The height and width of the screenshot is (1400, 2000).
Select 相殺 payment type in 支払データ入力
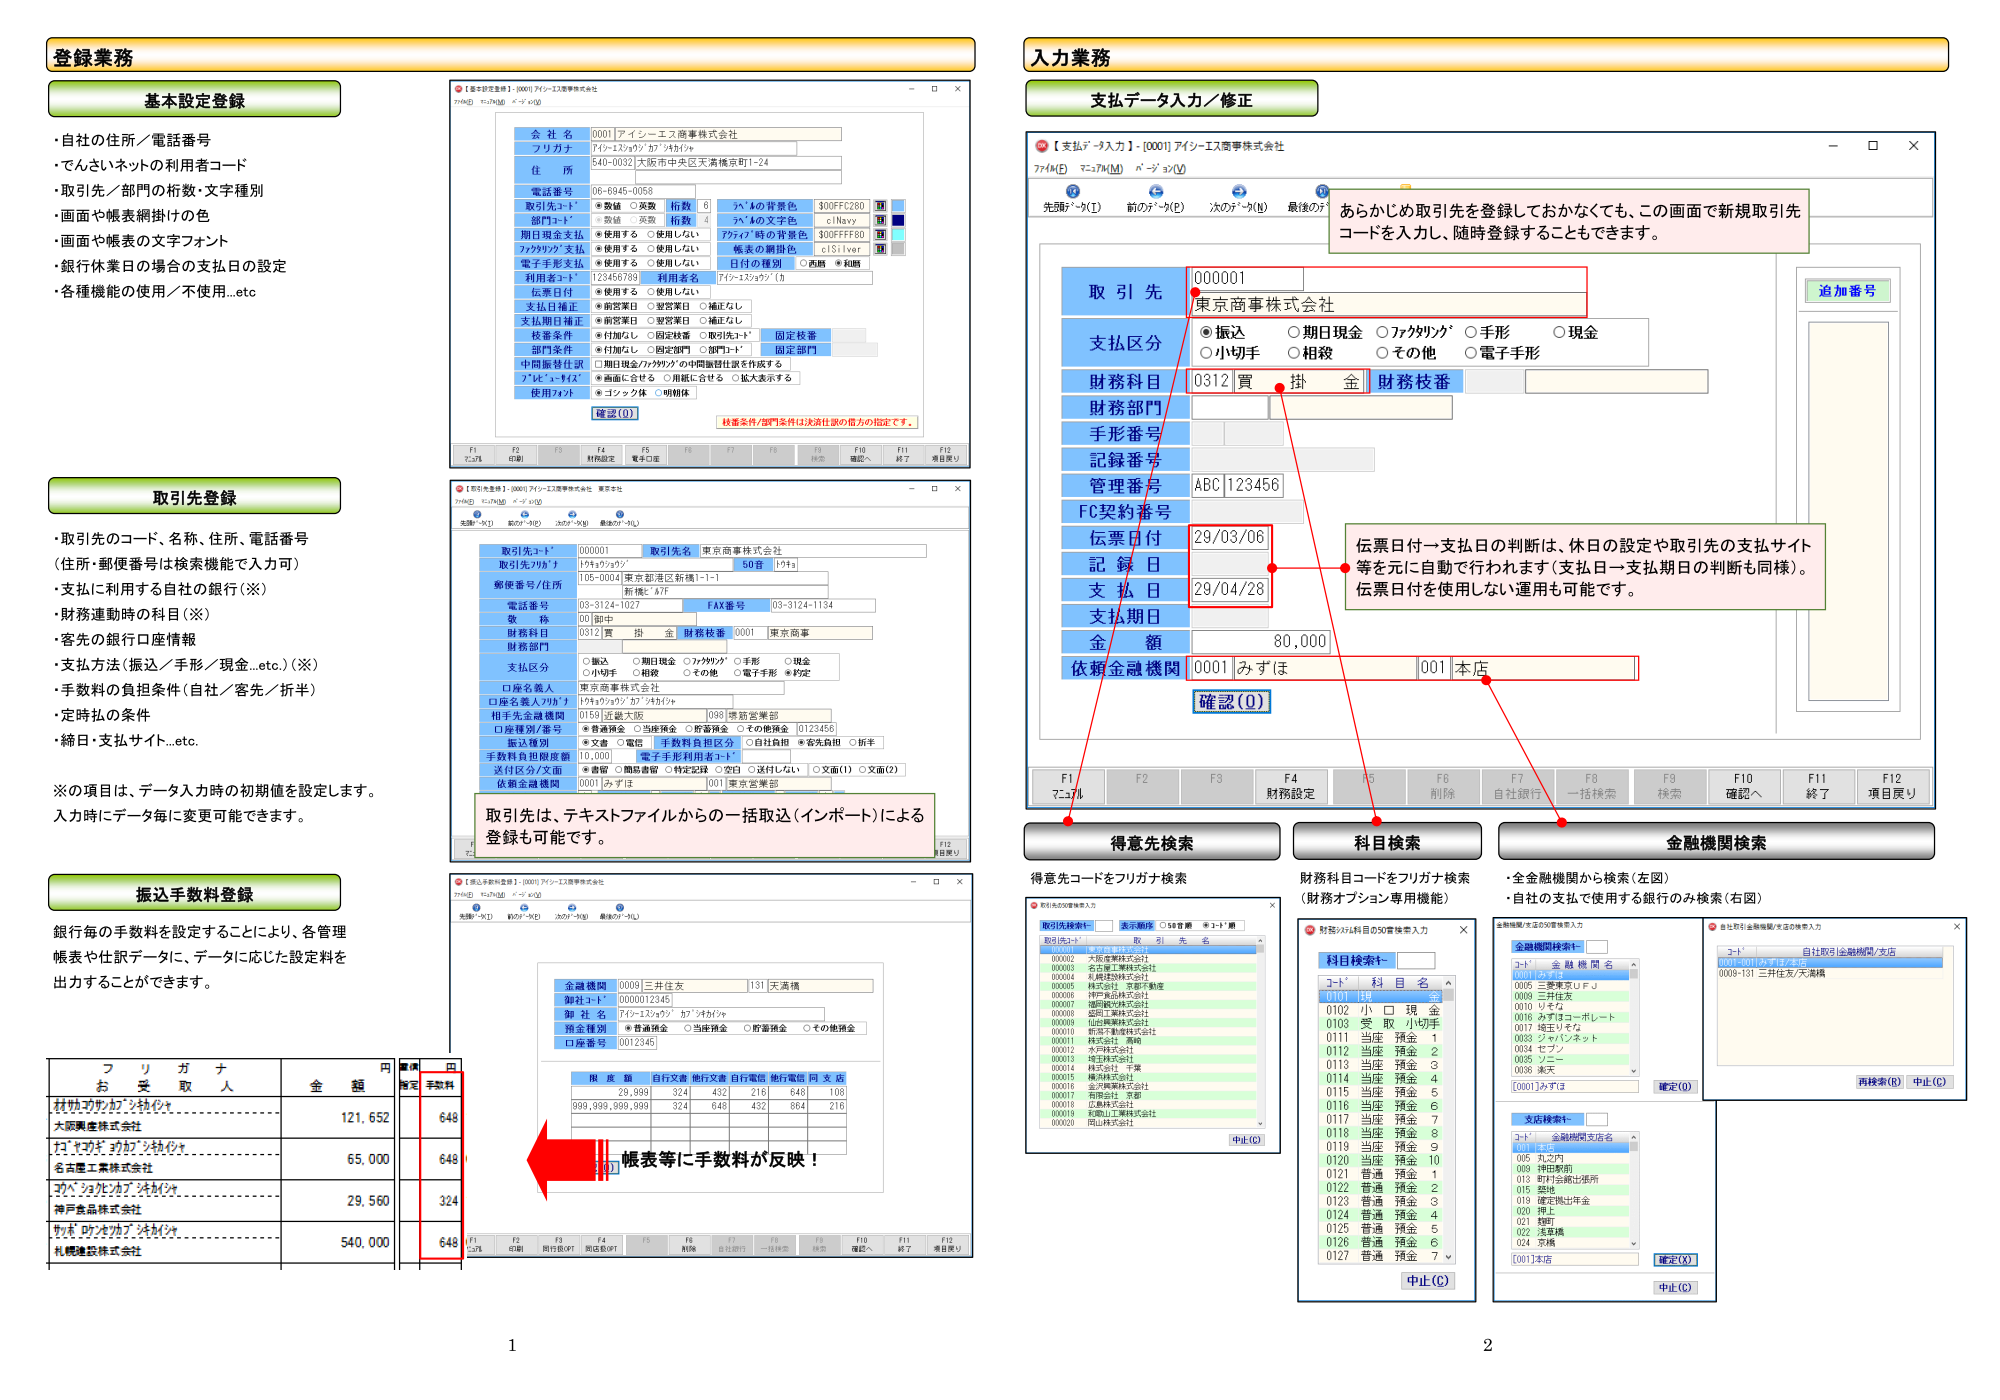[1294, 353]
